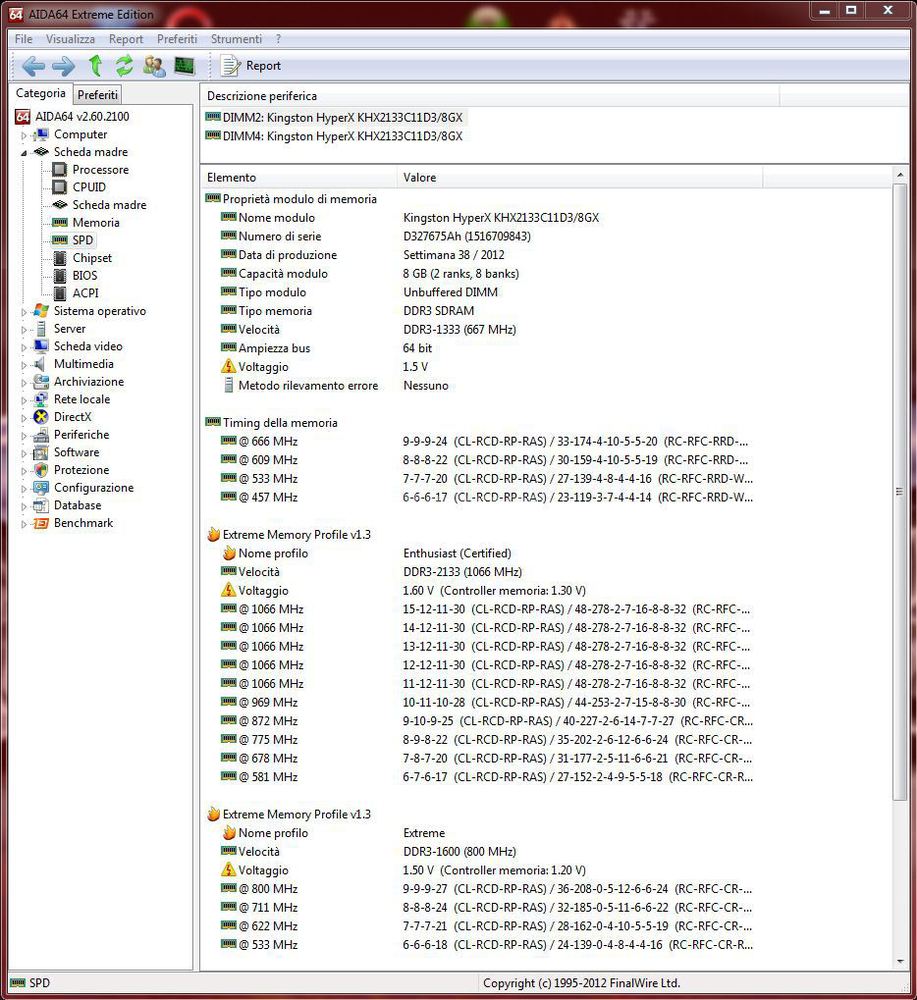Switch to the Categoria tab

pos(41,93)
